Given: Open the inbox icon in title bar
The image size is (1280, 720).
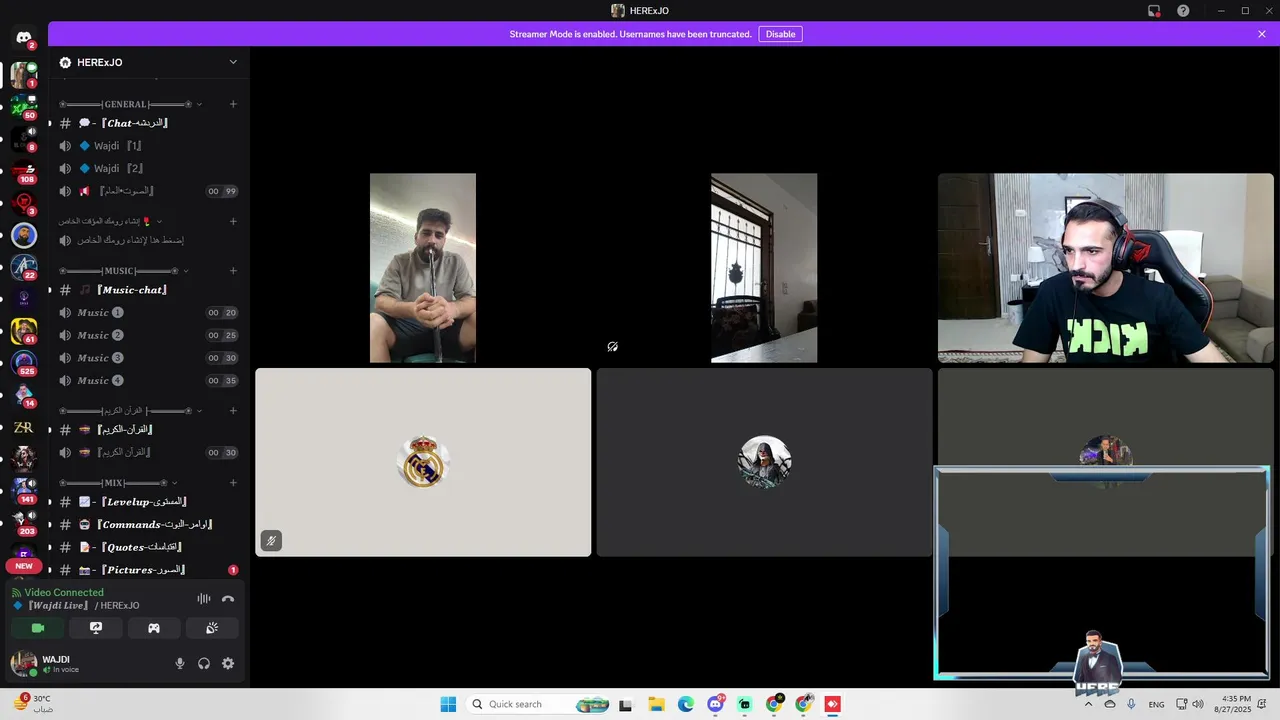Looking at the screenshot, I should point(1154,11).
